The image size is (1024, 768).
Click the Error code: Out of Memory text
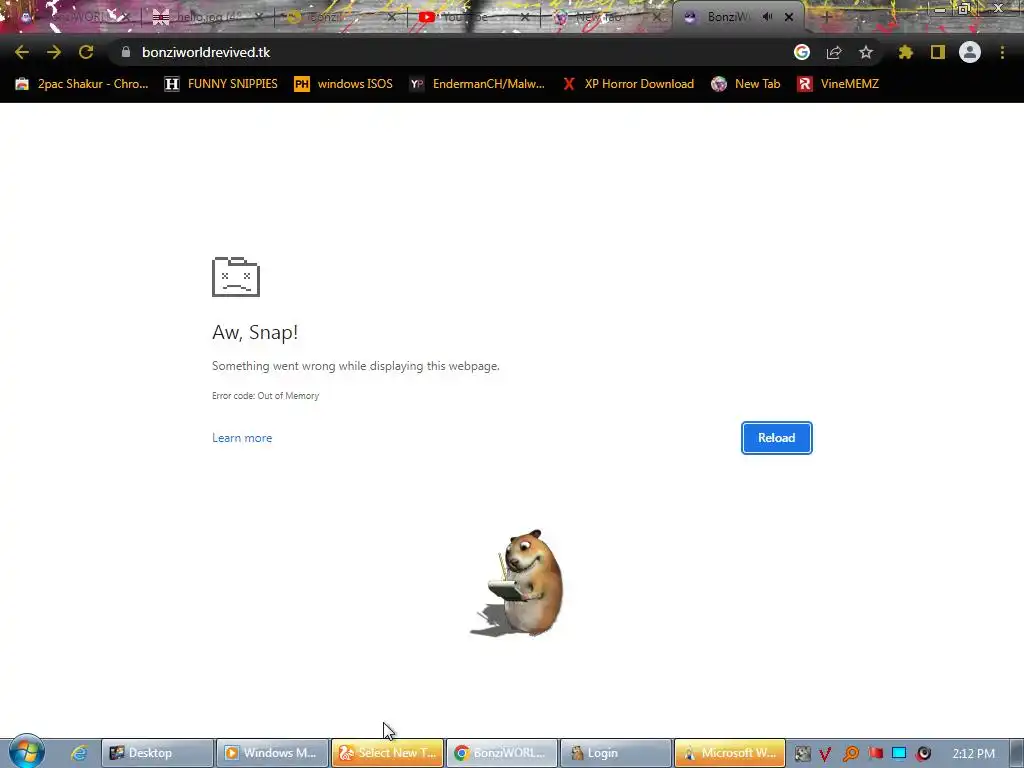pyautogui.click(x=265, y=396)
